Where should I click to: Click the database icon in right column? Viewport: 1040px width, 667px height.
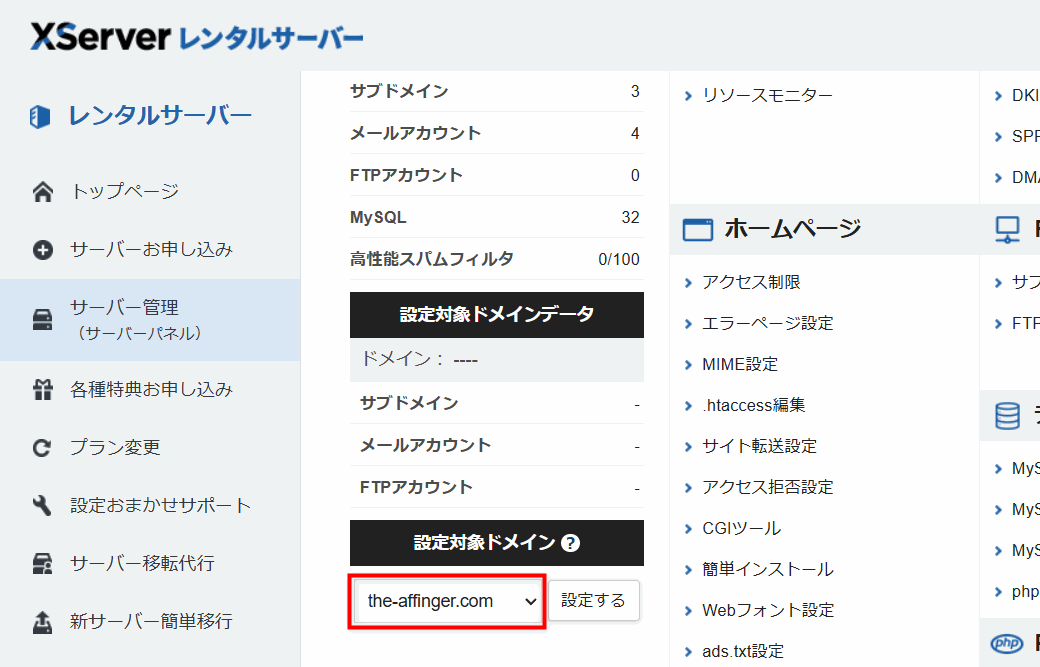pyautogui.click(x=1008, y=416)
